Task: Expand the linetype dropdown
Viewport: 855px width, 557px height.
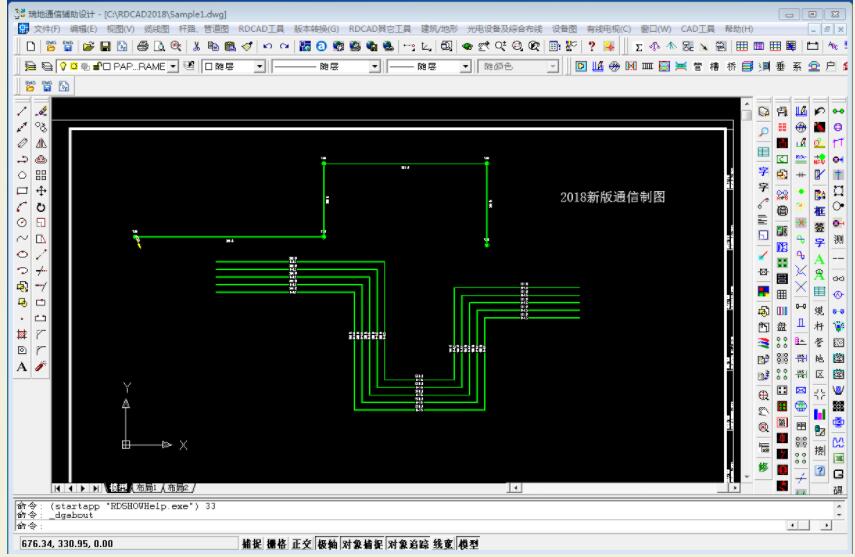Action: (375, 66)
